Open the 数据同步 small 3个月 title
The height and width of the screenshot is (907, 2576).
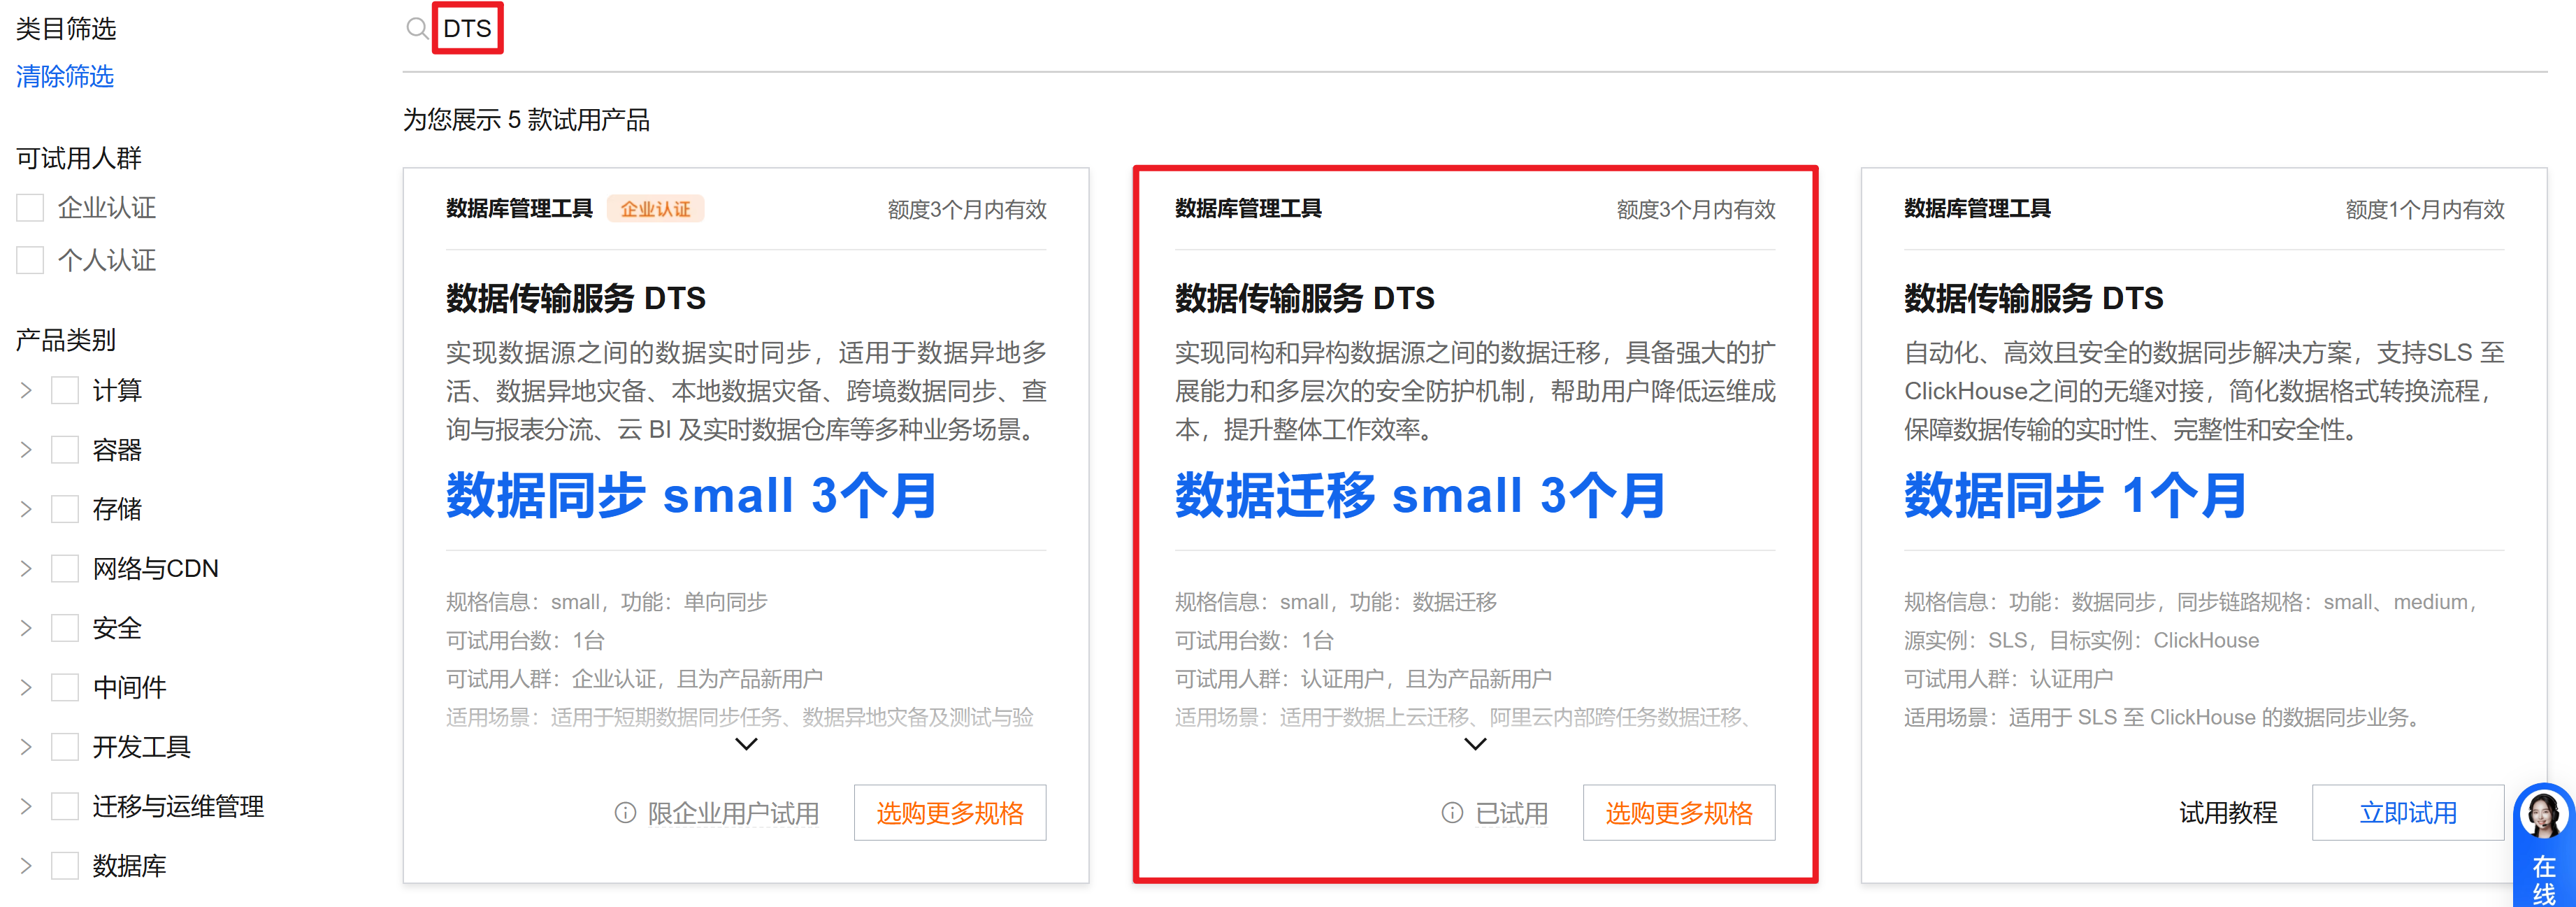point(691,496)
